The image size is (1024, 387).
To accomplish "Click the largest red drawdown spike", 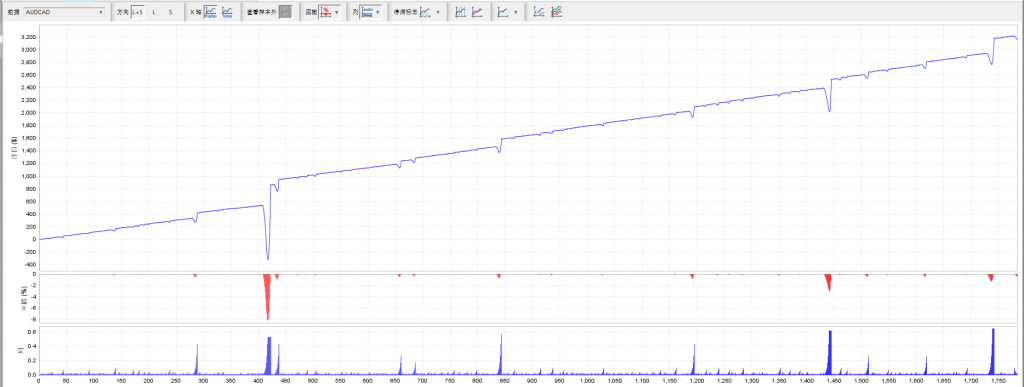I will [267, 295].
